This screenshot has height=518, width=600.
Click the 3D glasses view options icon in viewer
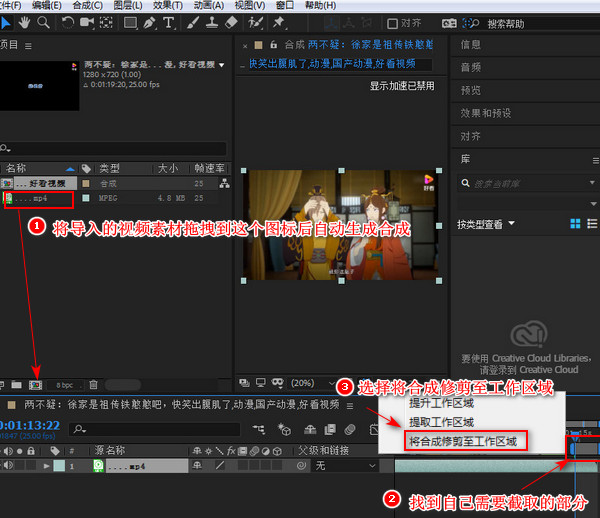277,383
